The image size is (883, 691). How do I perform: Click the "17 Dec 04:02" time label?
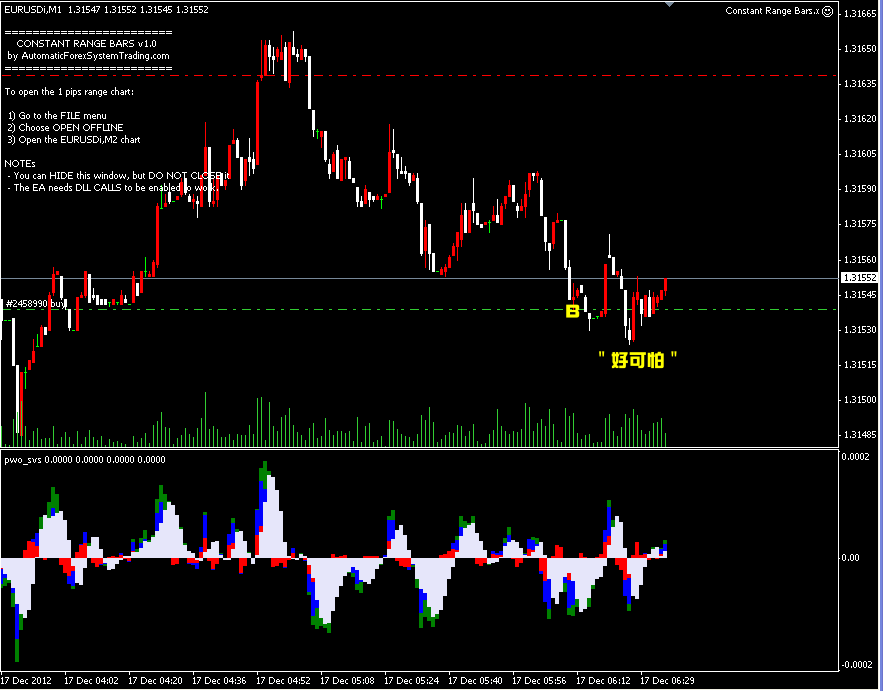[91, 680]
